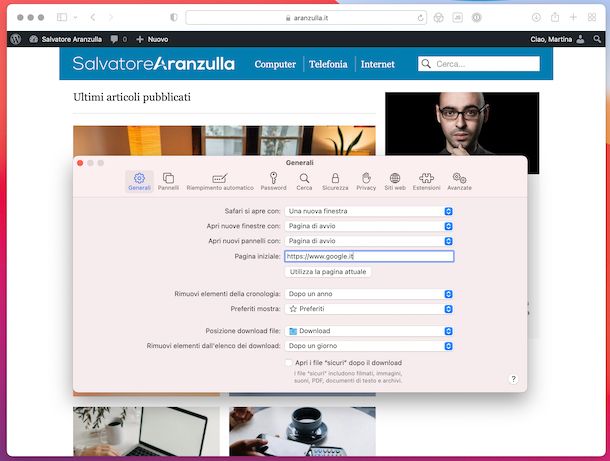This screenshot has width=610, height=461.
Task: Switch to the Cerca preferences tab
Action: point(304,181)
